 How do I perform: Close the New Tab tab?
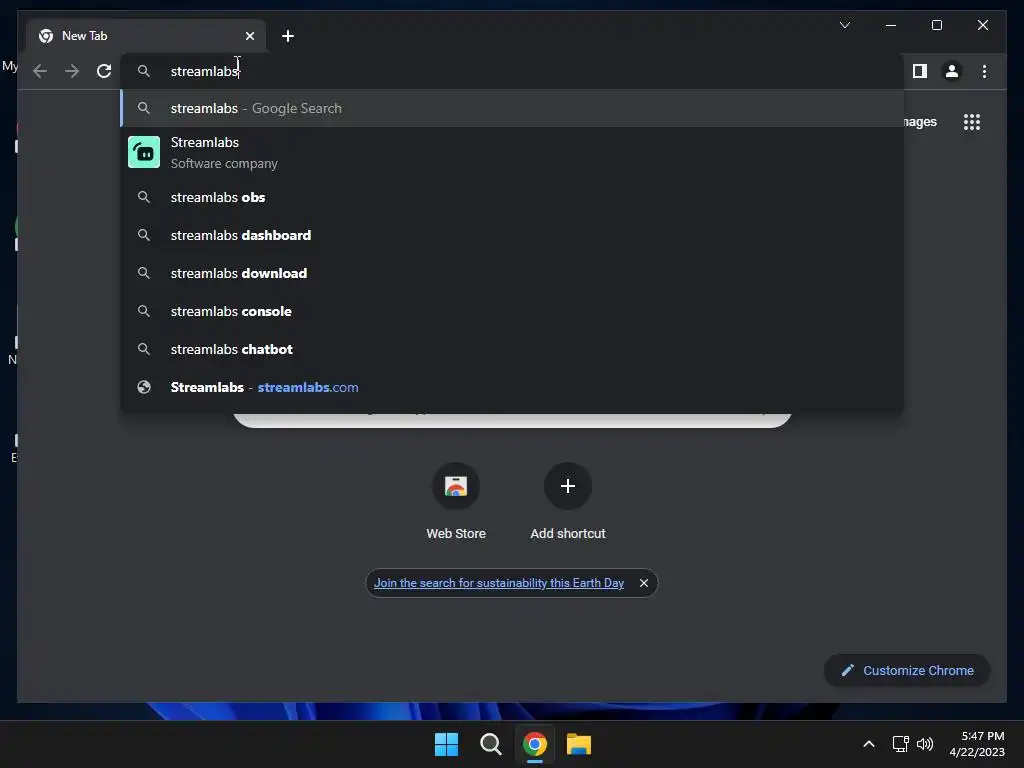249,36
